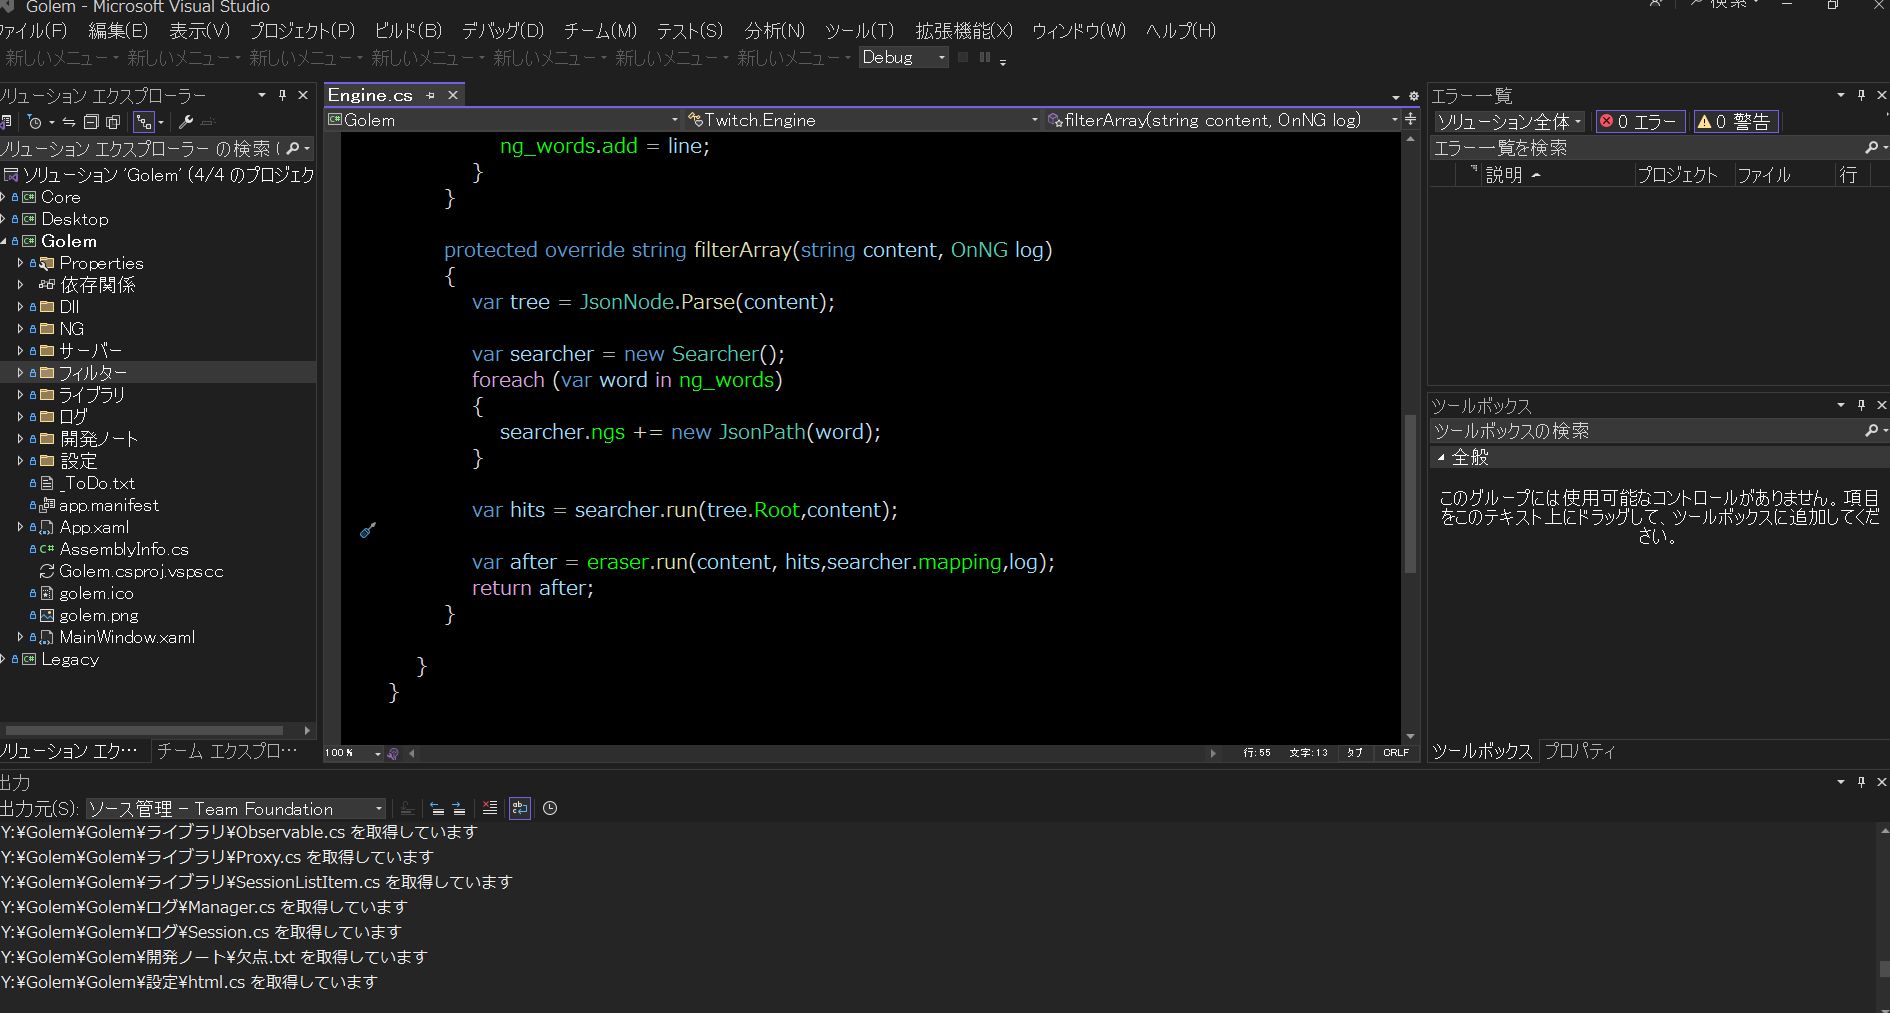Image resolution: width=1890 pixels, height=1013 pixels.
Task: Collapse all in Solution Explorer toolbar
Action: point(91,122)
